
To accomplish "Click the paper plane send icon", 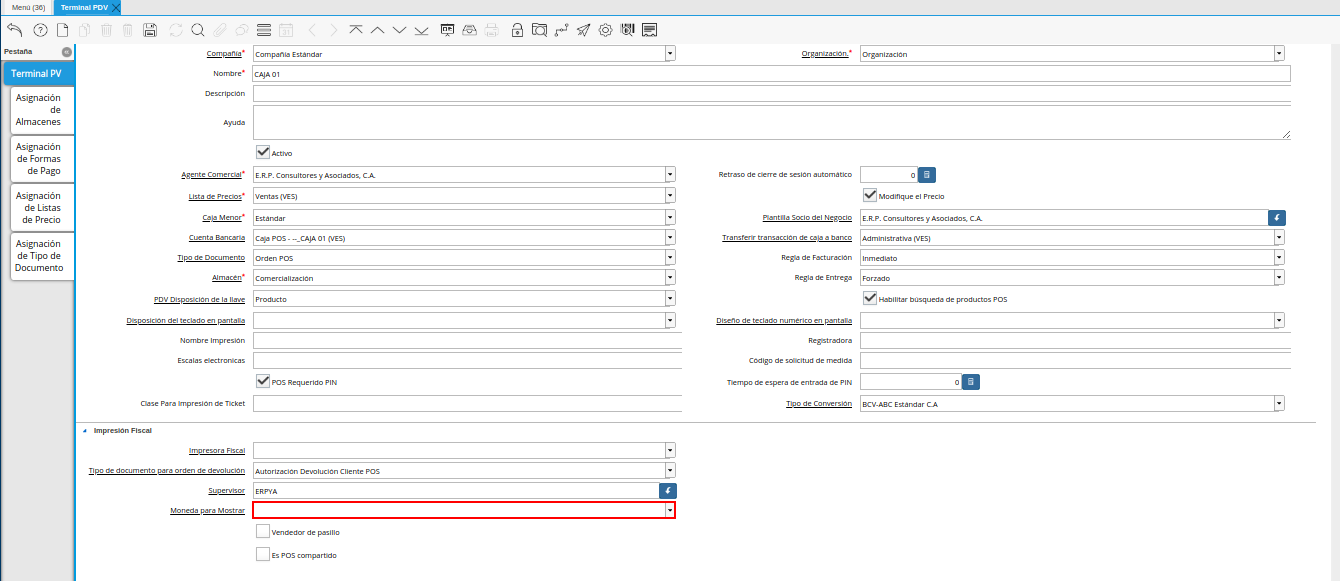I will (583, 30).
